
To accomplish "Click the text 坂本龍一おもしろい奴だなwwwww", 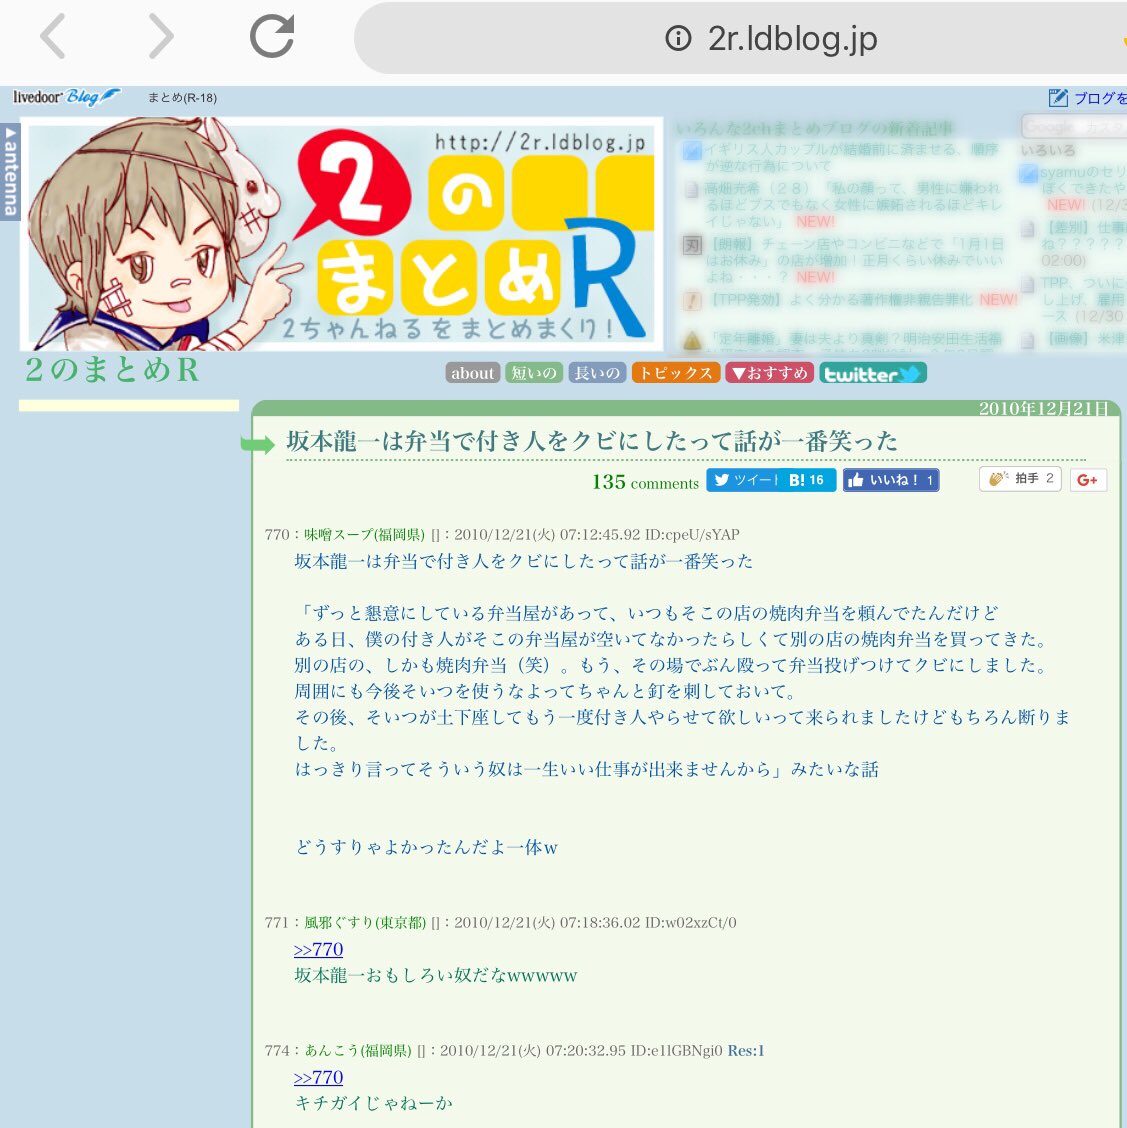I will pyautogui.click(x=436, y=975).
